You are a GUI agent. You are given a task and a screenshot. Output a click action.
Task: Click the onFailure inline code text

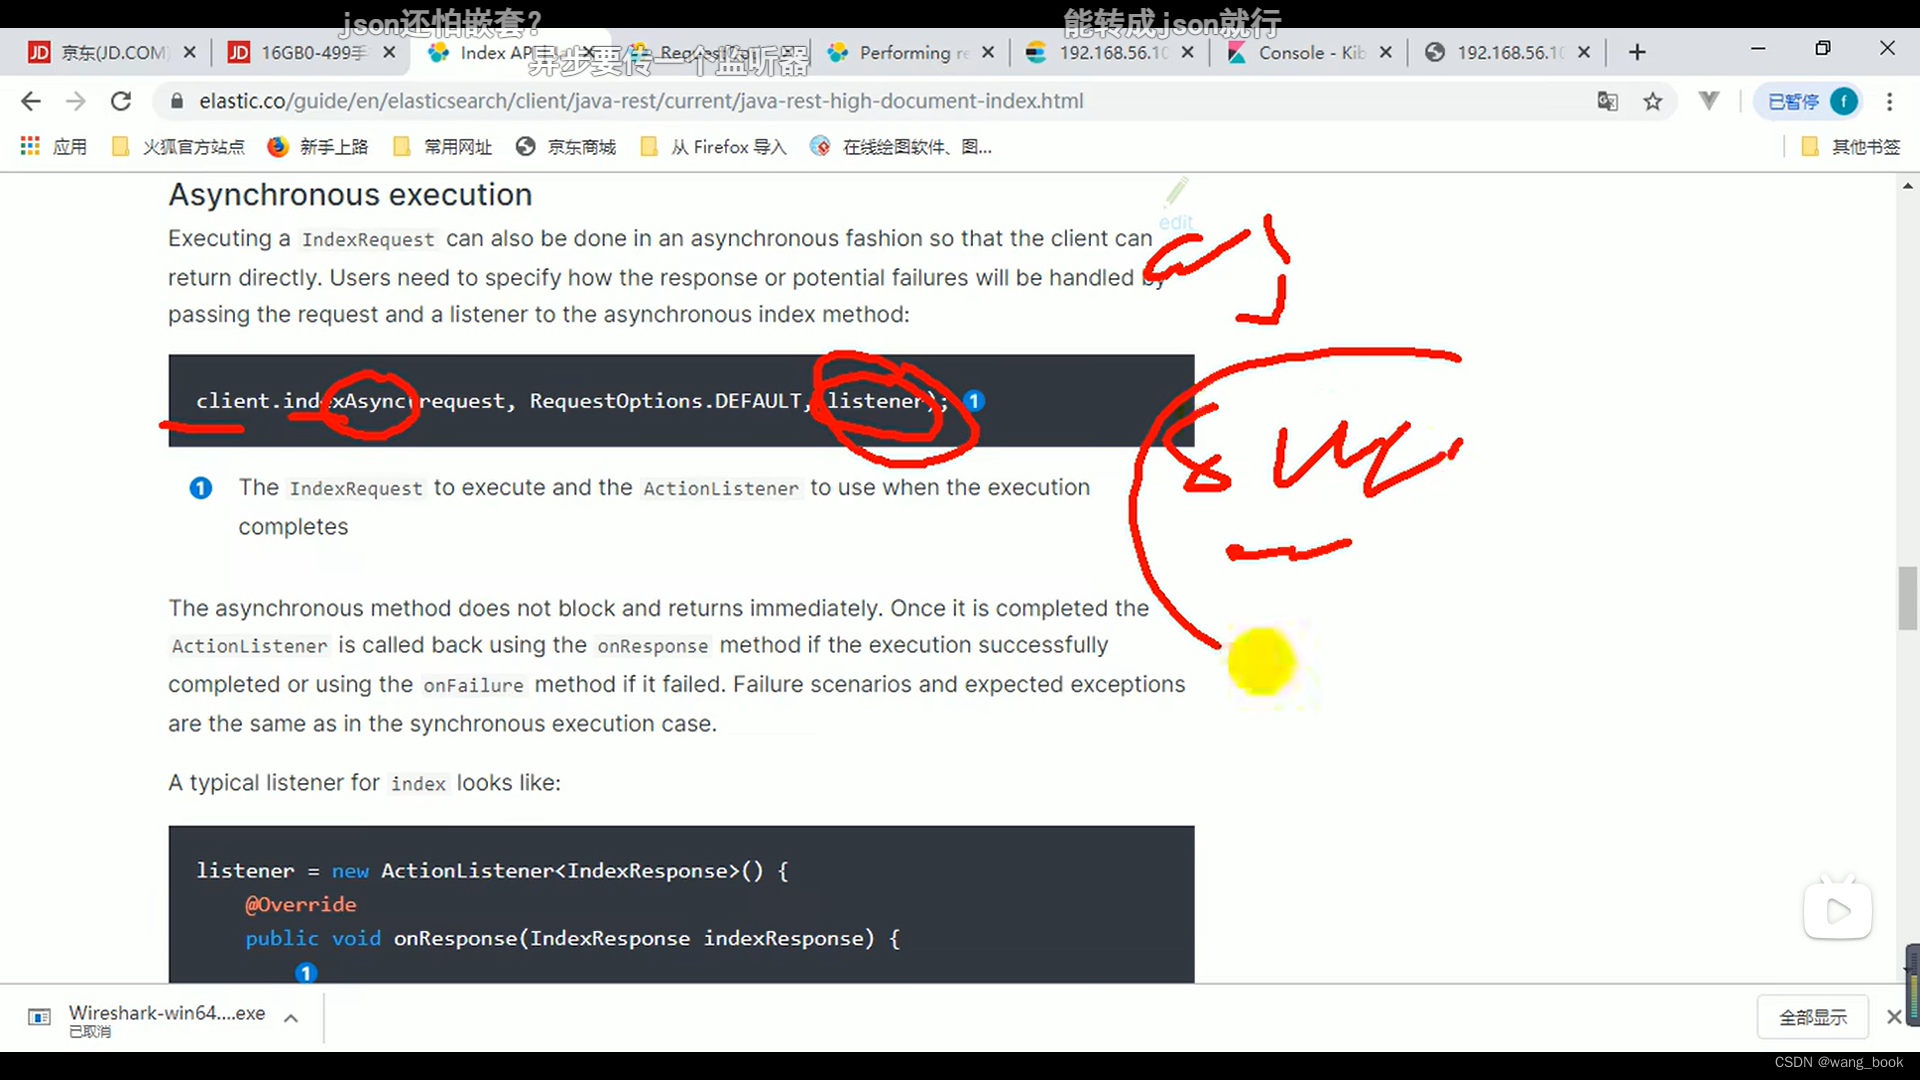[x=473, y=685]
